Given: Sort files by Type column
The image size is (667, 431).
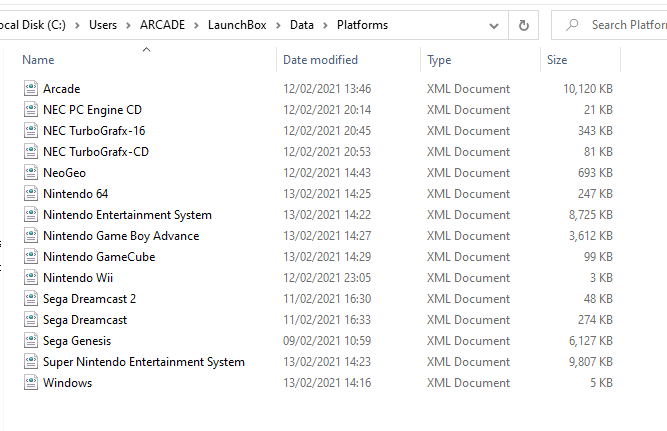Looking at the screenshot, I should (x=439, y=60).
